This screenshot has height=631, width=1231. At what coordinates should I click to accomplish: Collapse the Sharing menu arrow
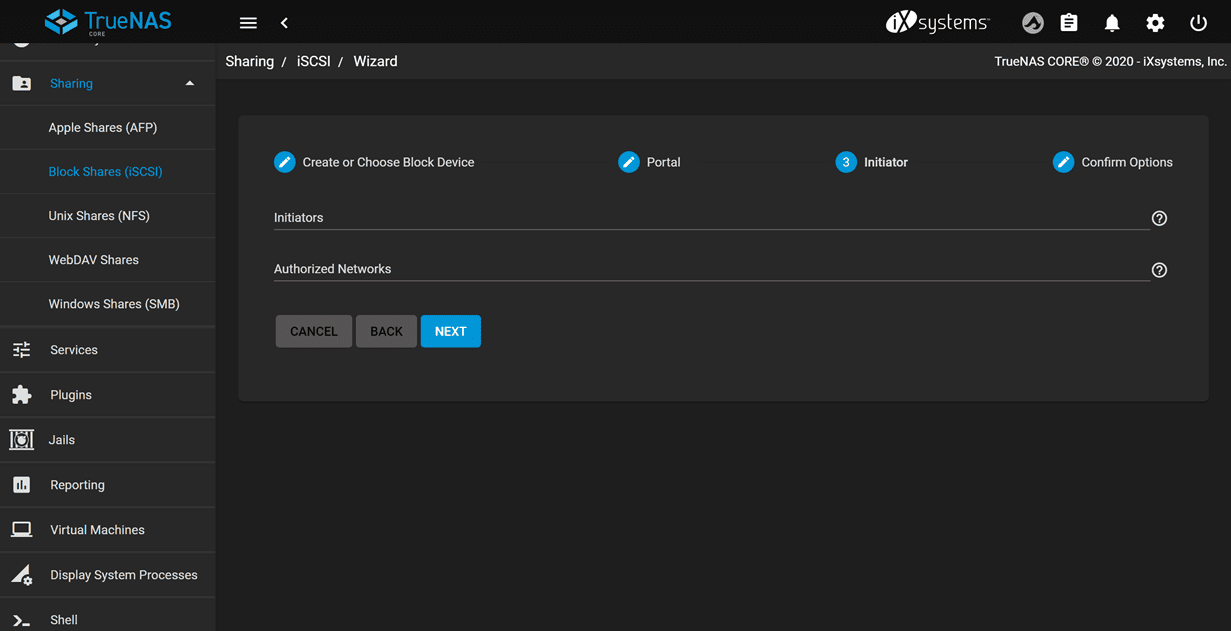[x=190, y=83]
